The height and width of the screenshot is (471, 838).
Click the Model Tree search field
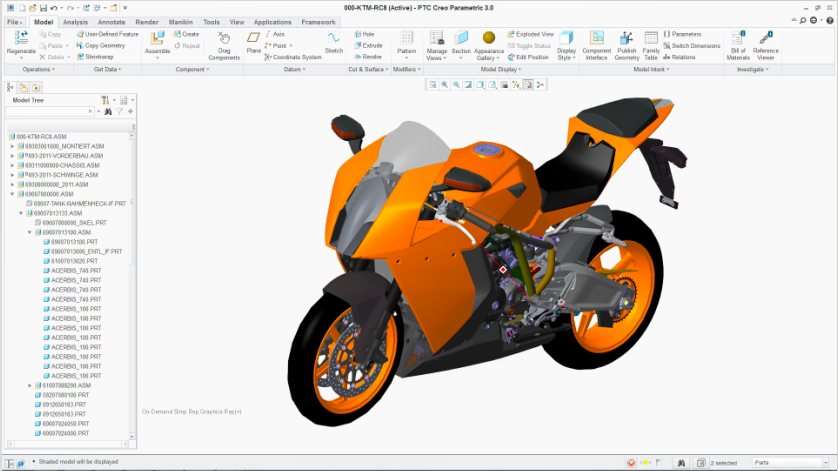click(x=49, y=111)
